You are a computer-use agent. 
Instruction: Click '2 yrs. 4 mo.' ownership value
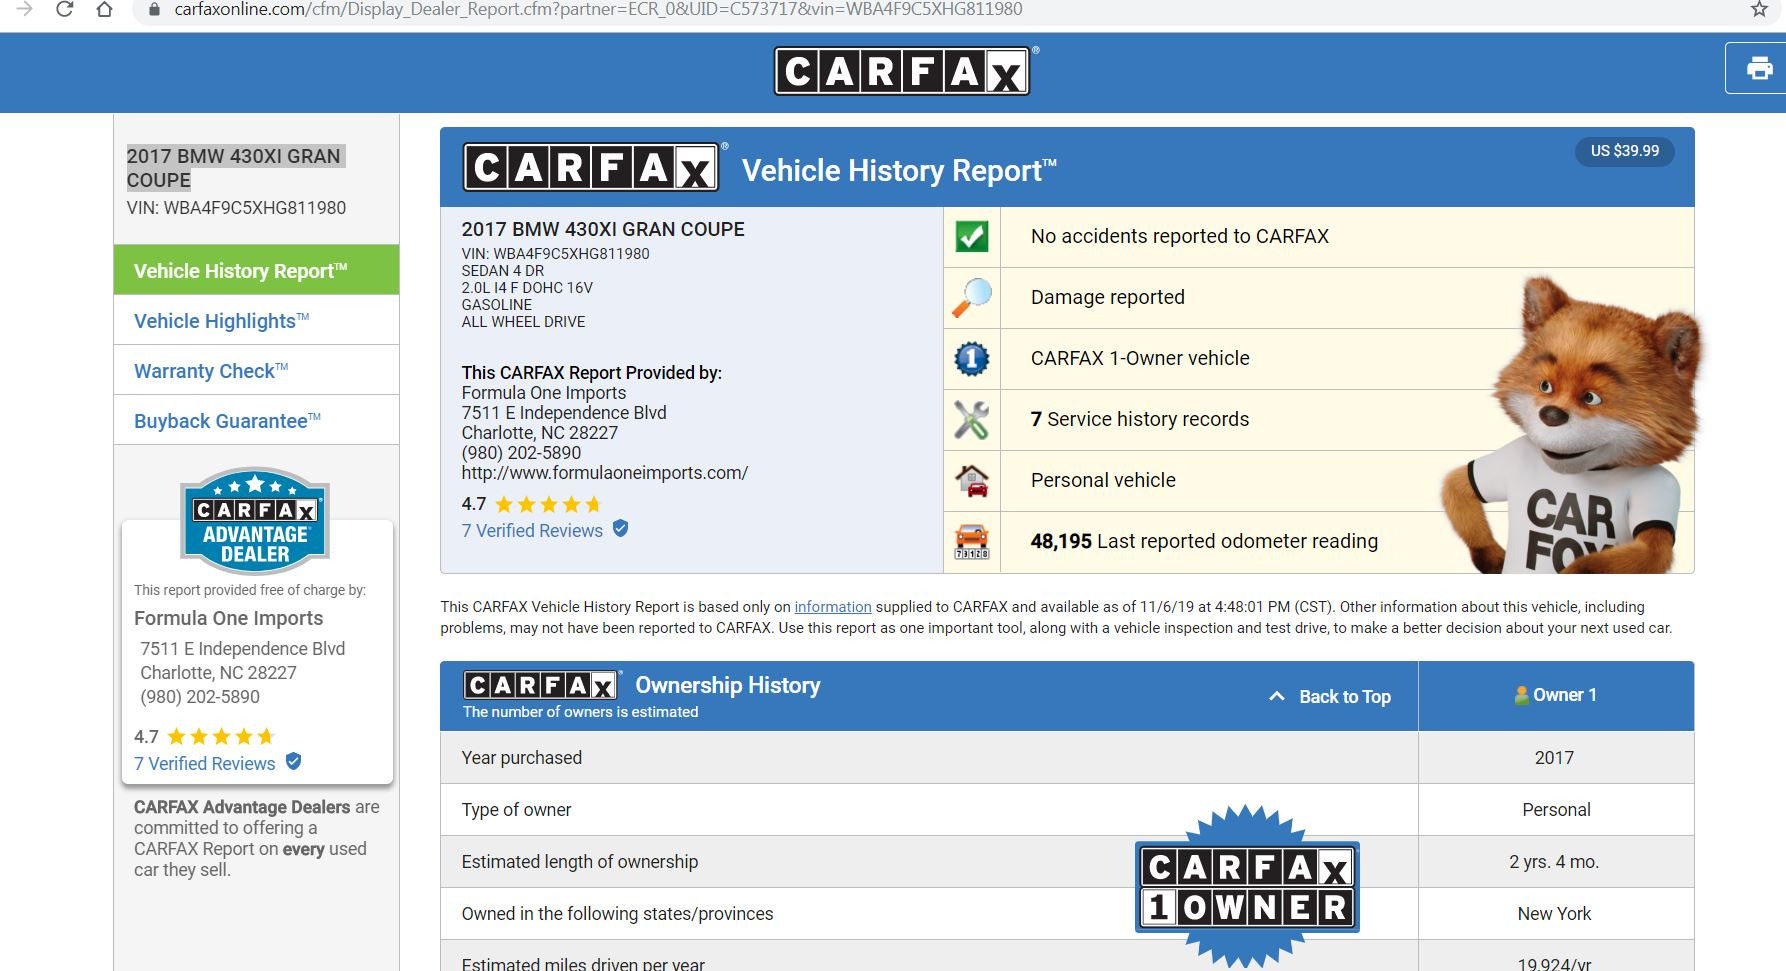pos(1554,862)
